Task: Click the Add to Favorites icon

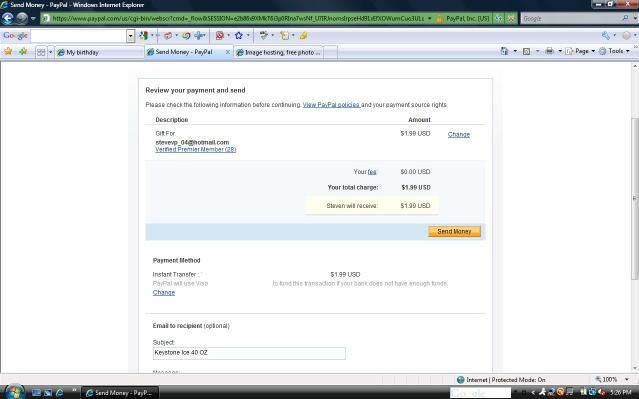Action: click(23, 52)
